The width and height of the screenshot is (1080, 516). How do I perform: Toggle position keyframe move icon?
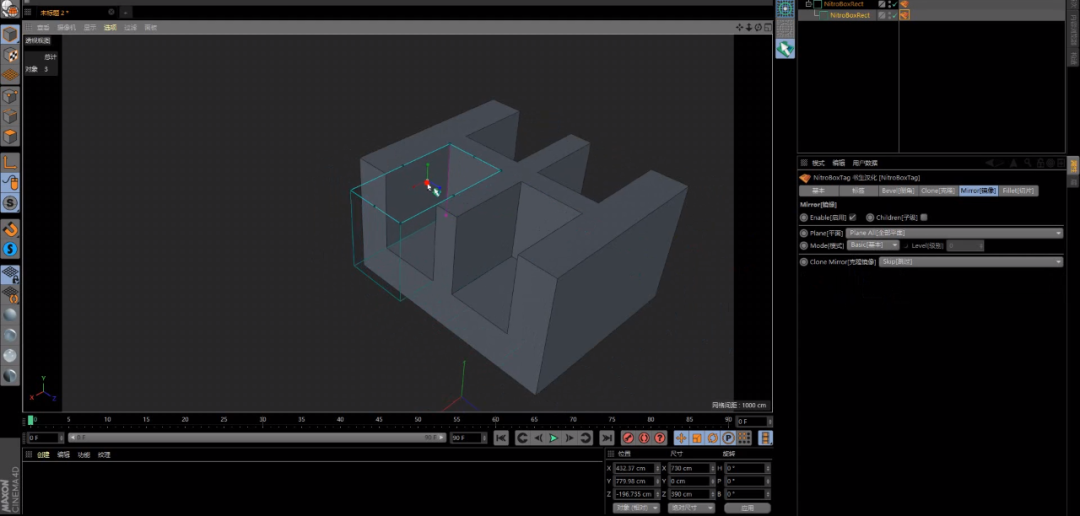coord(681,438)
